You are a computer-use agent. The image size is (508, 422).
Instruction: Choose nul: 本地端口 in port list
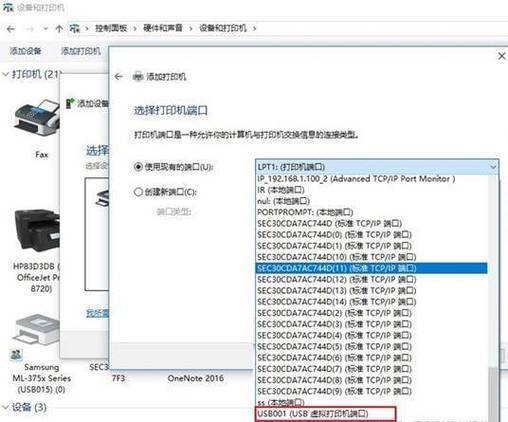(372, 201)
